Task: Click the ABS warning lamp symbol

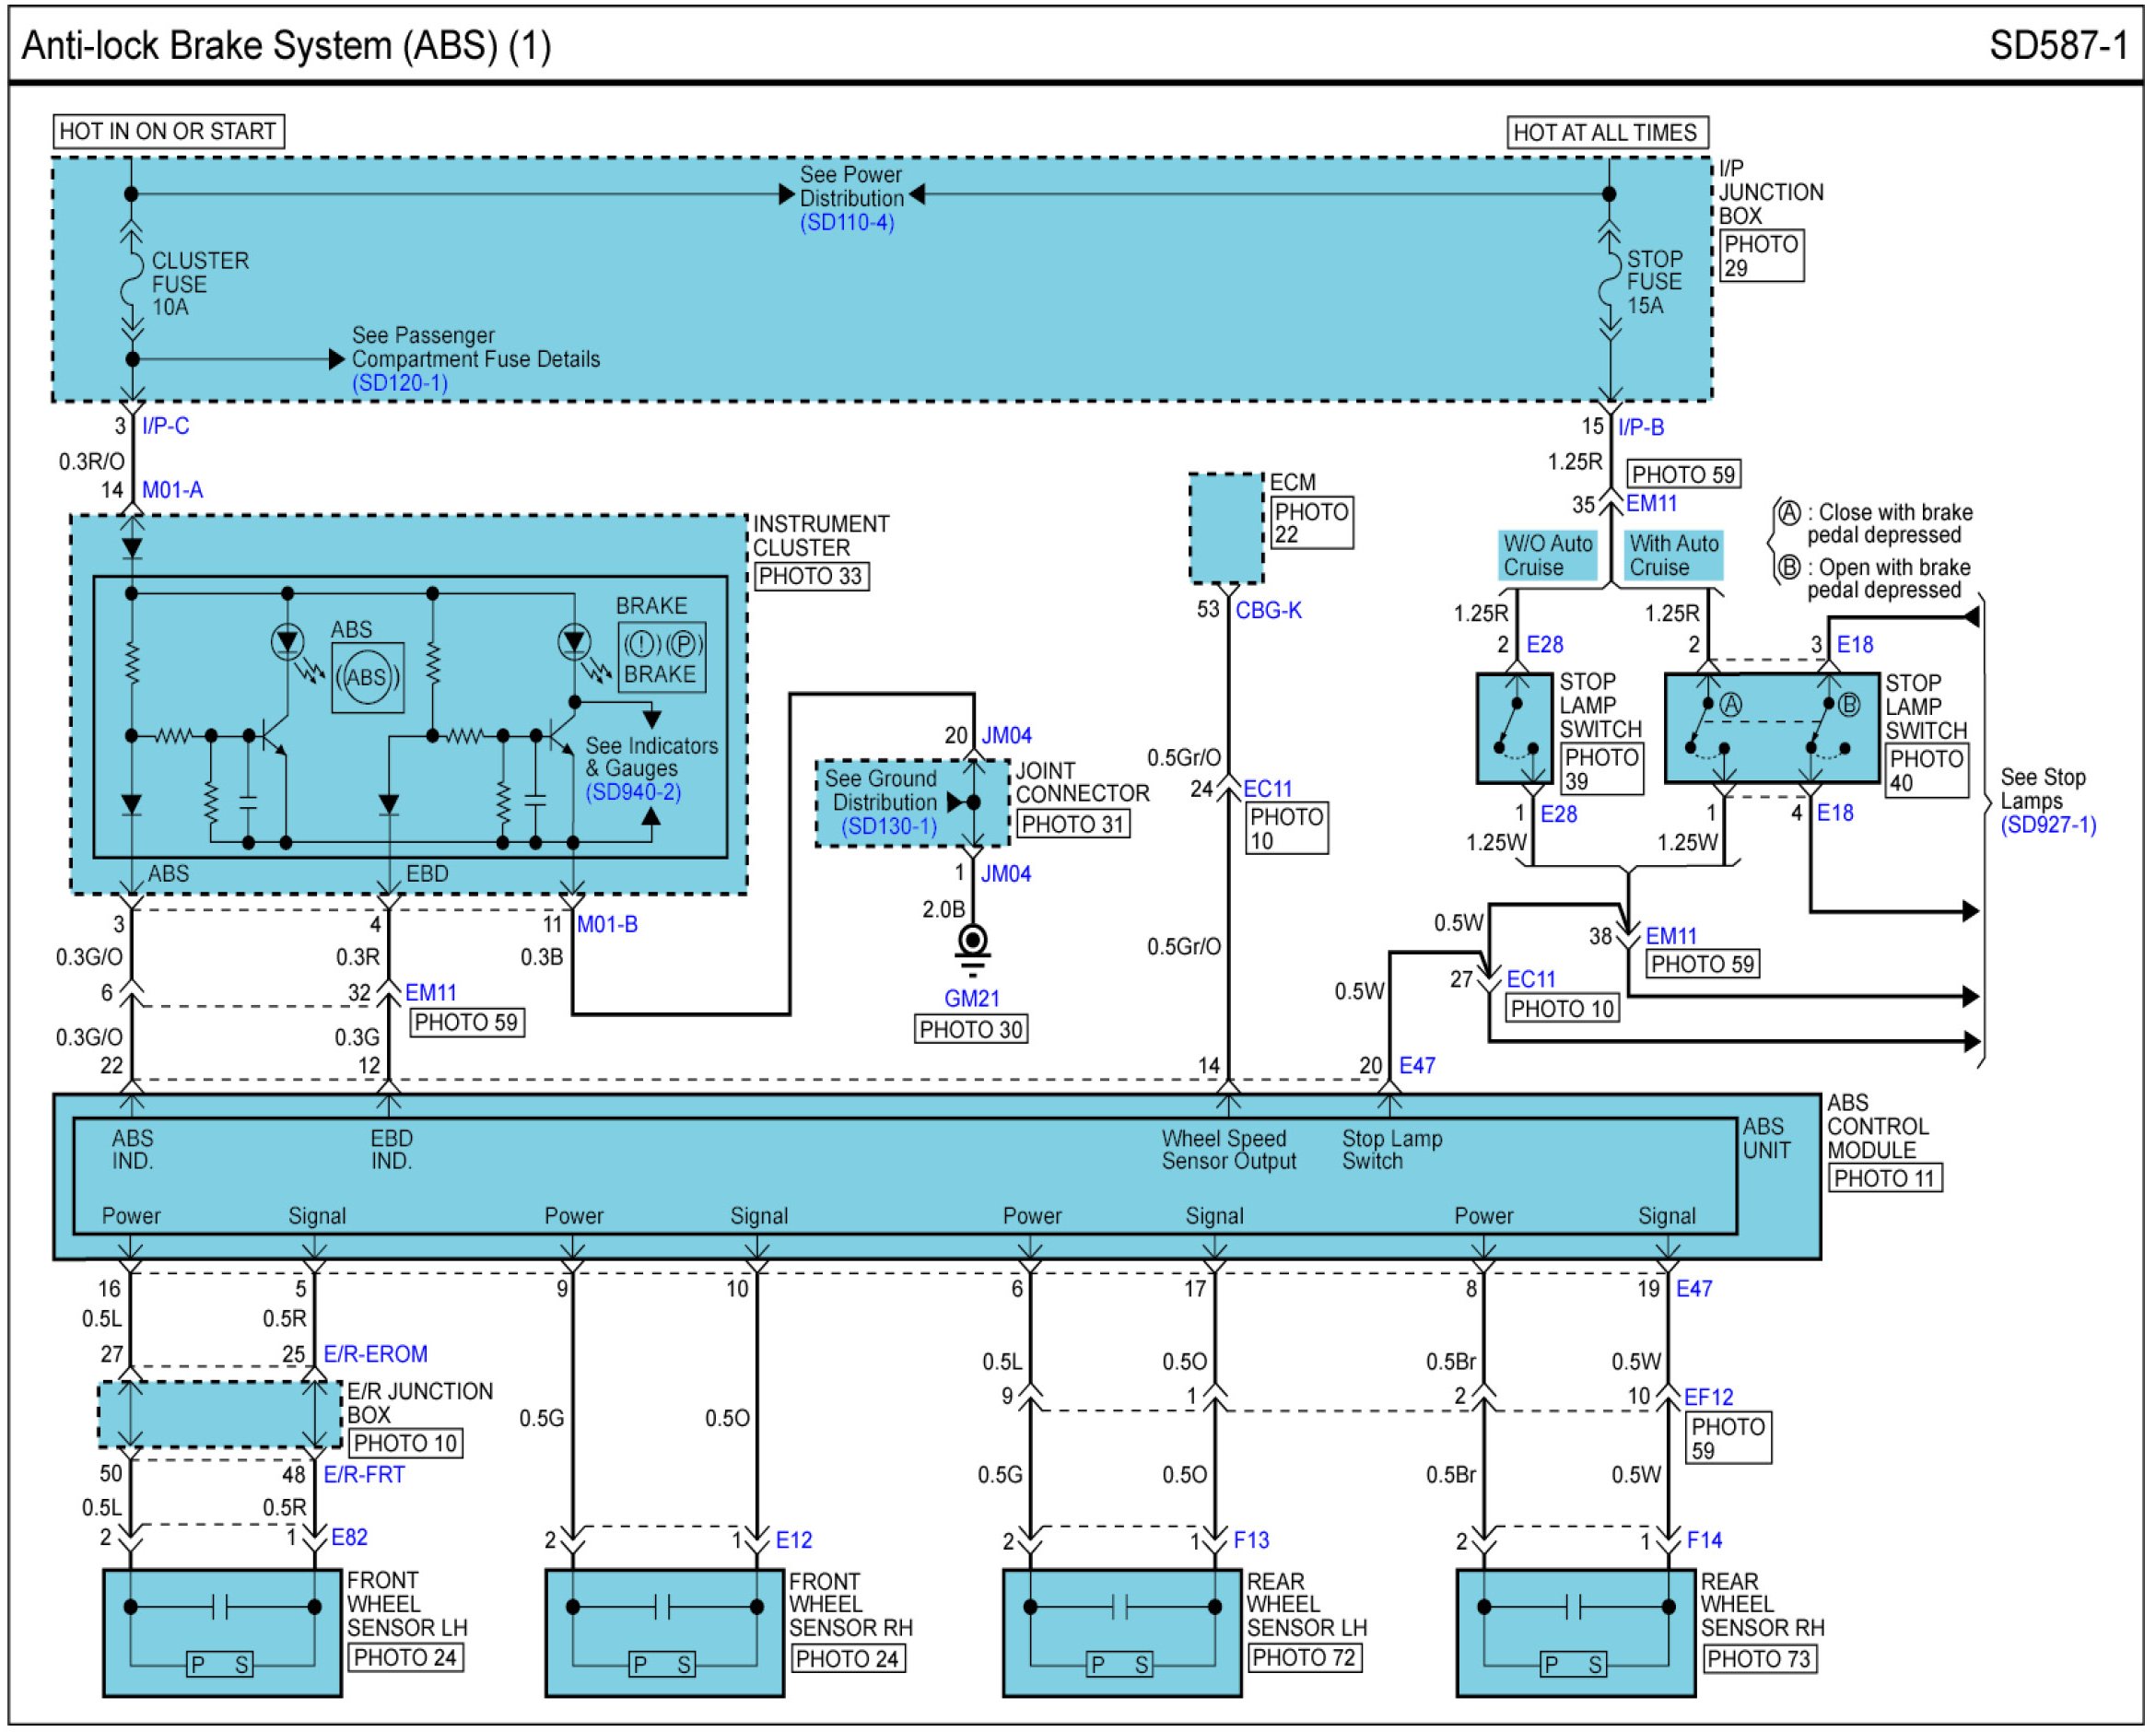Action: (367, 678)
